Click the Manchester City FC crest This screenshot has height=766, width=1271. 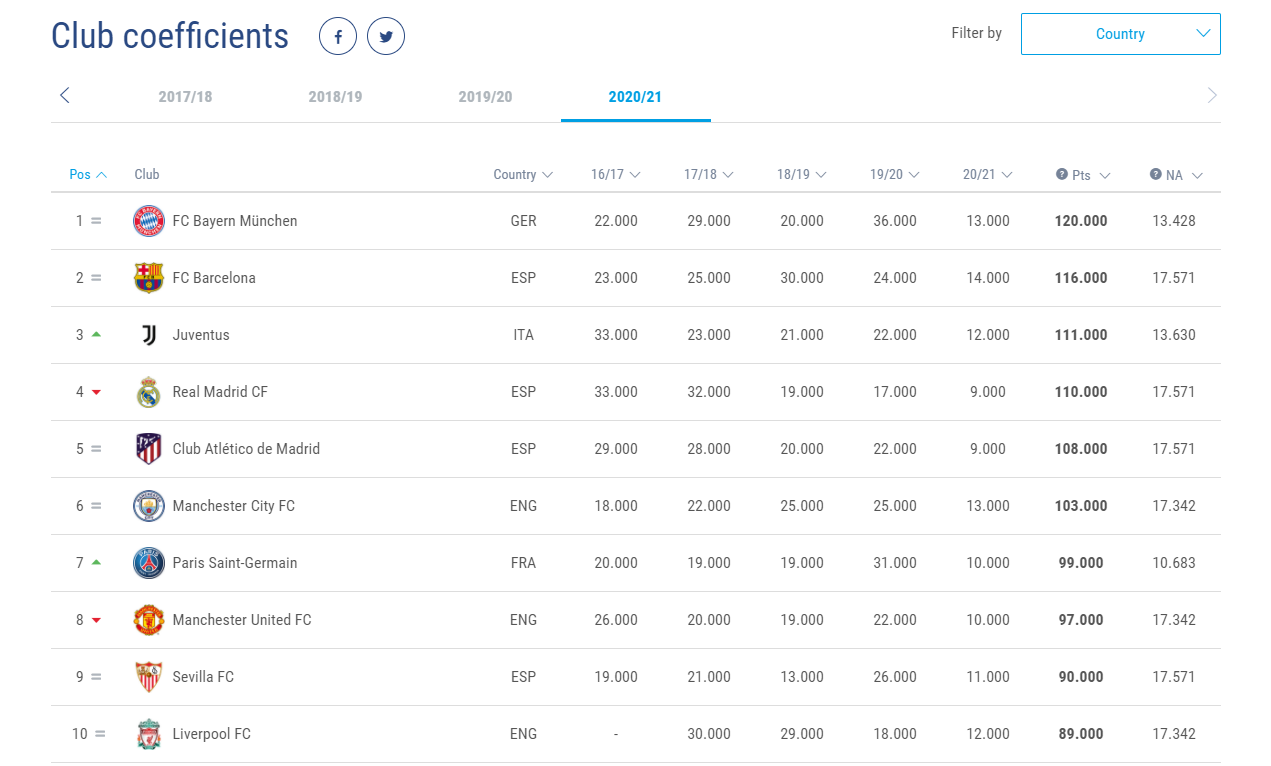coord(149,506)
